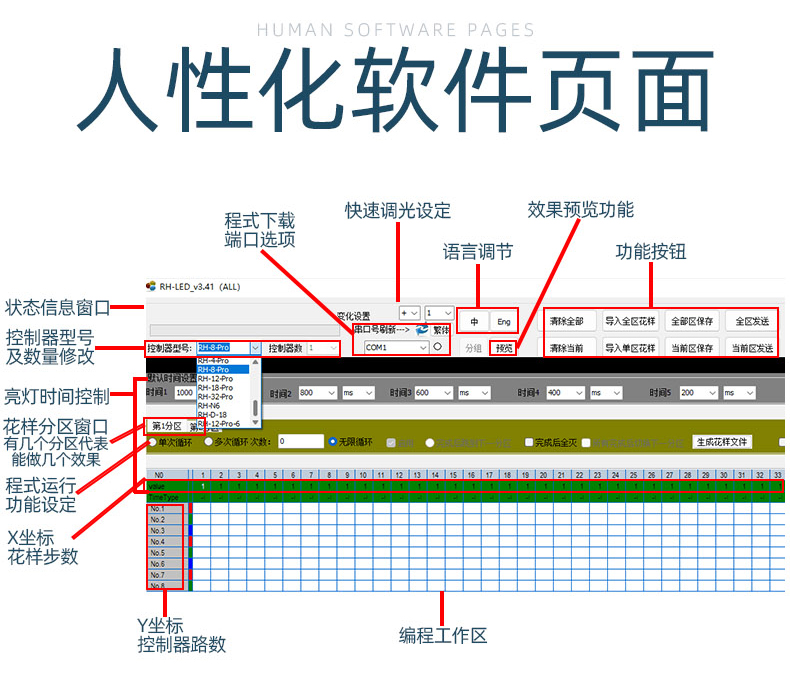Click the 繁体 traditional Chinese button
This screenshot has width=790, height=692.
(441, 329)
